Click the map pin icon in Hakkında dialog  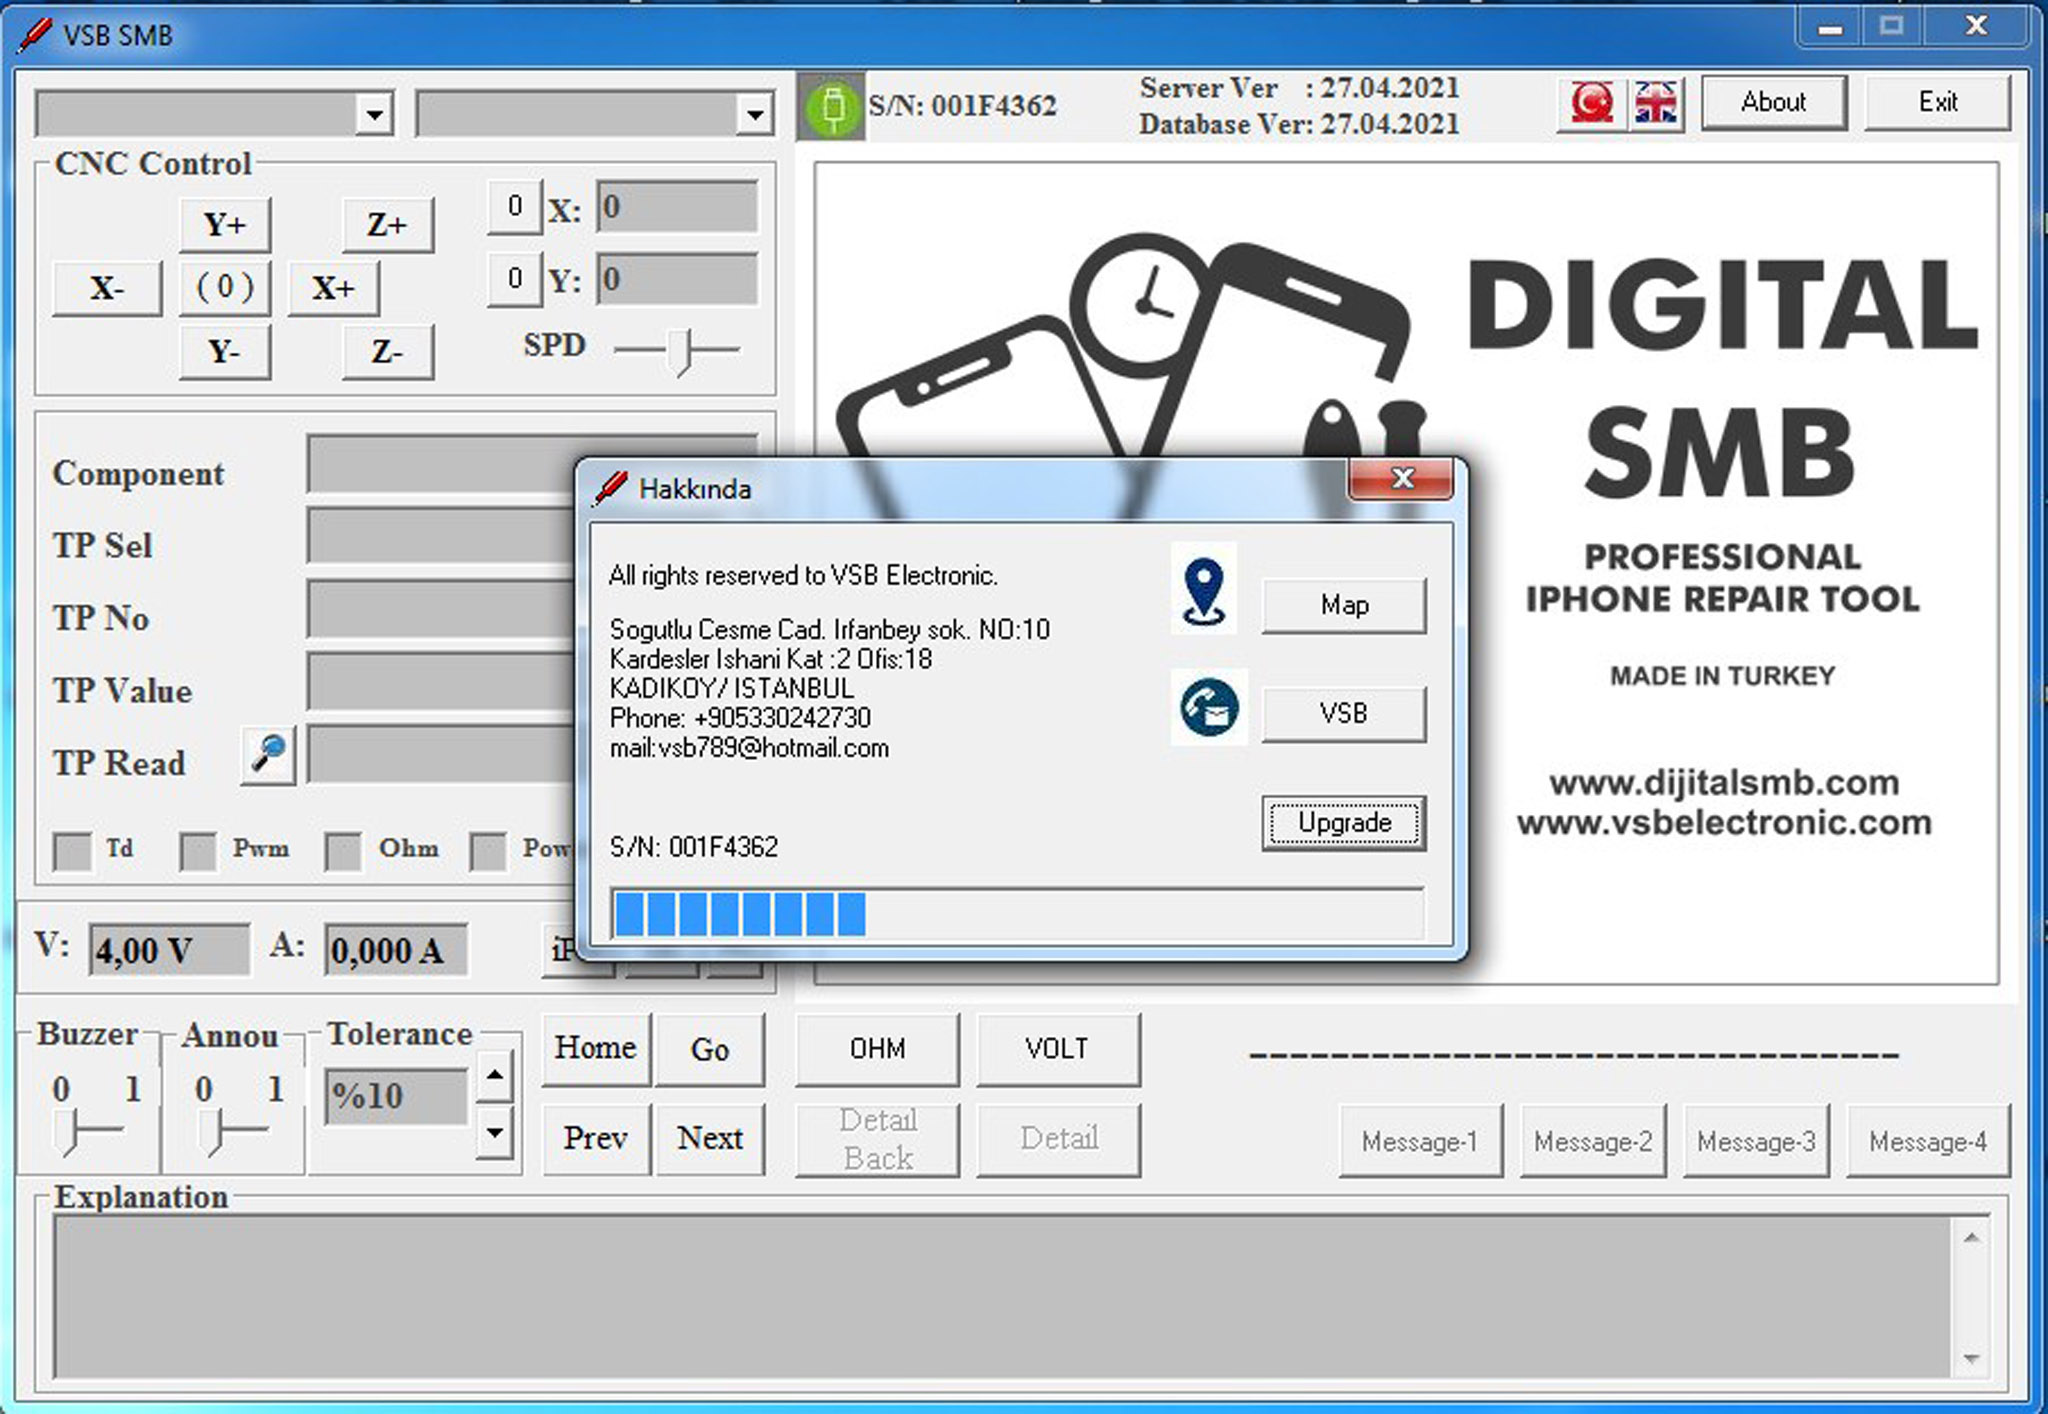point(1204,590)
